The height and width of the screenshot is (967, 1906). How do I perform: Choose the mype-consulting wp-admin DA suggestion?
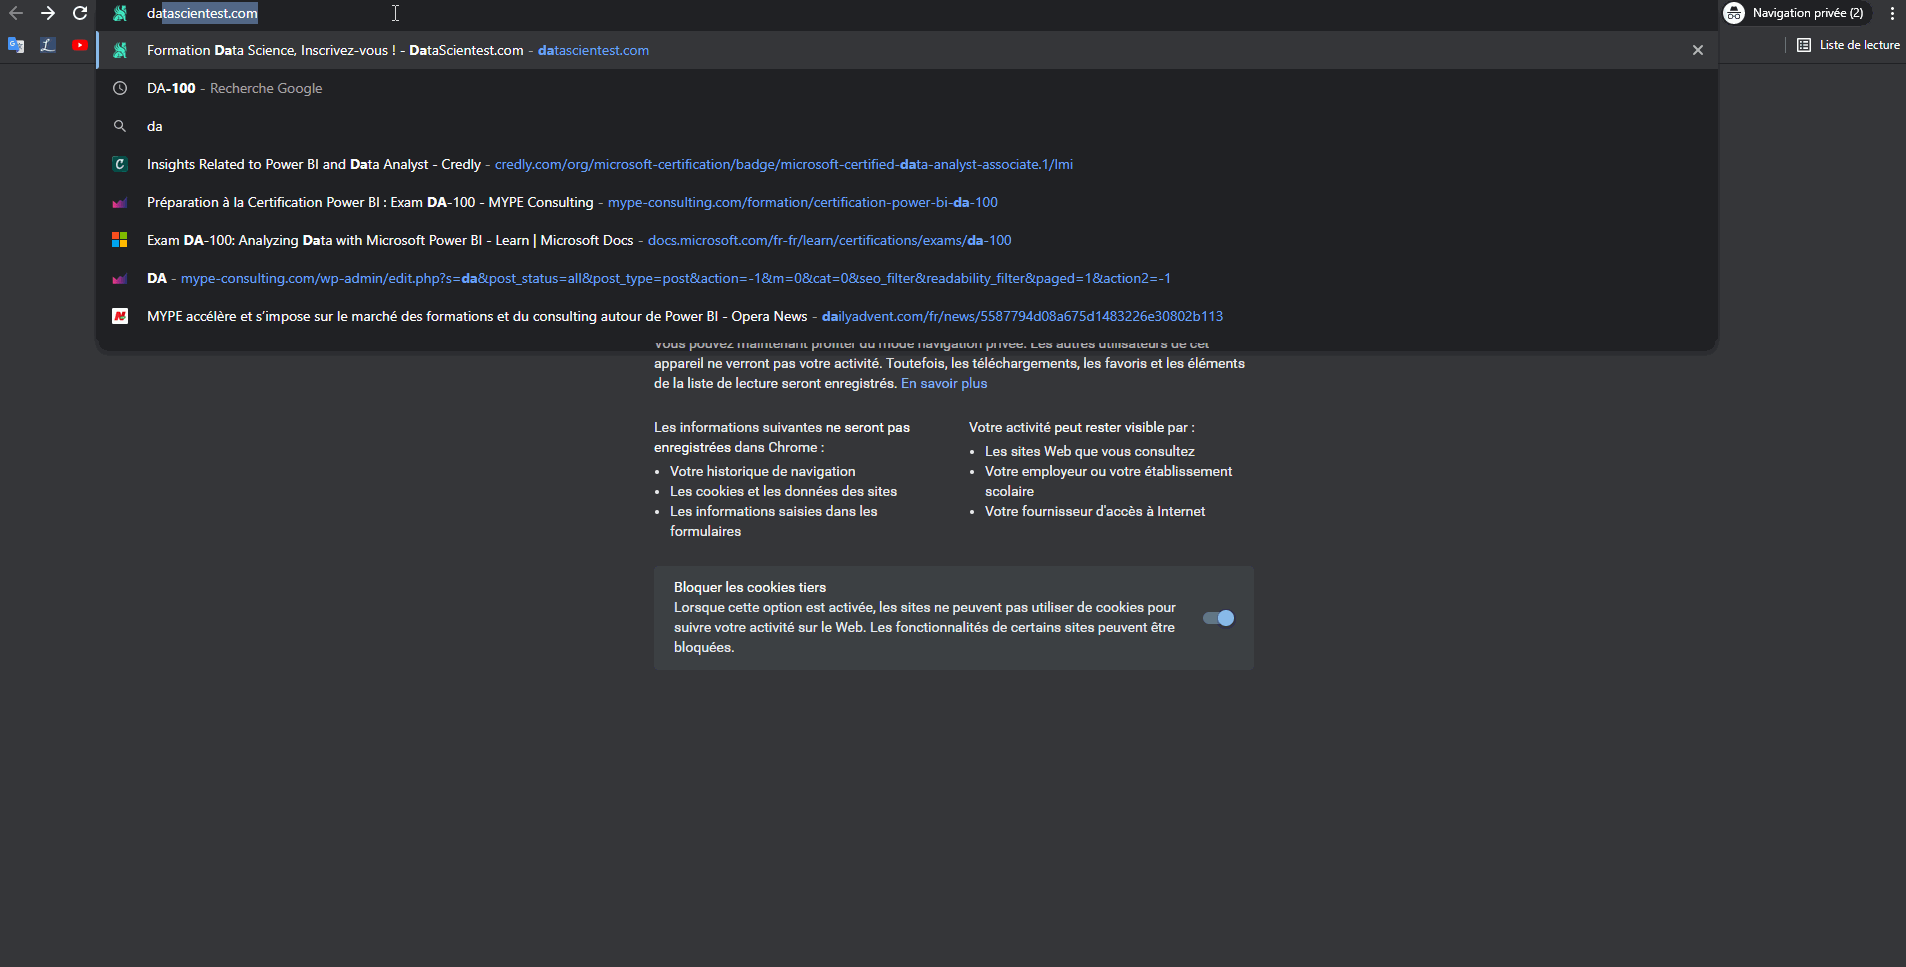(x=658, y=278)
